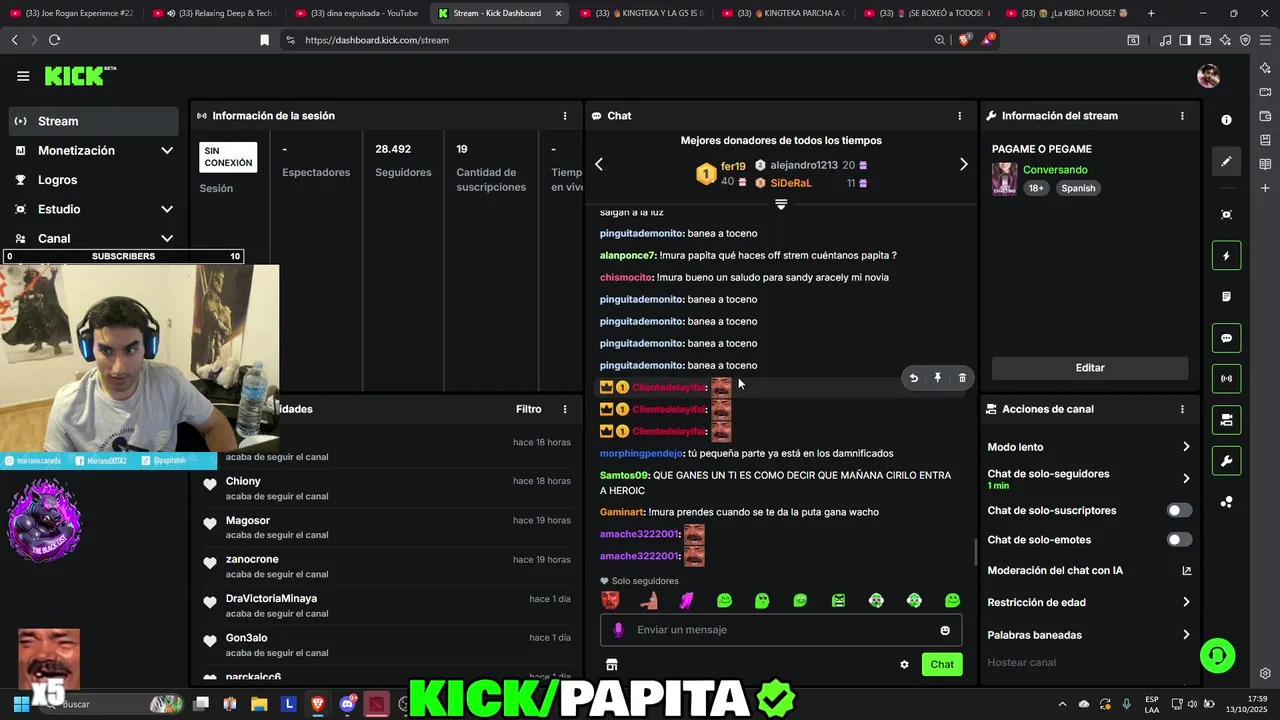Viewport: 1280px width, 720px height.
Task: Show next top donors with right arrow
Action: [x=964, y=164]
